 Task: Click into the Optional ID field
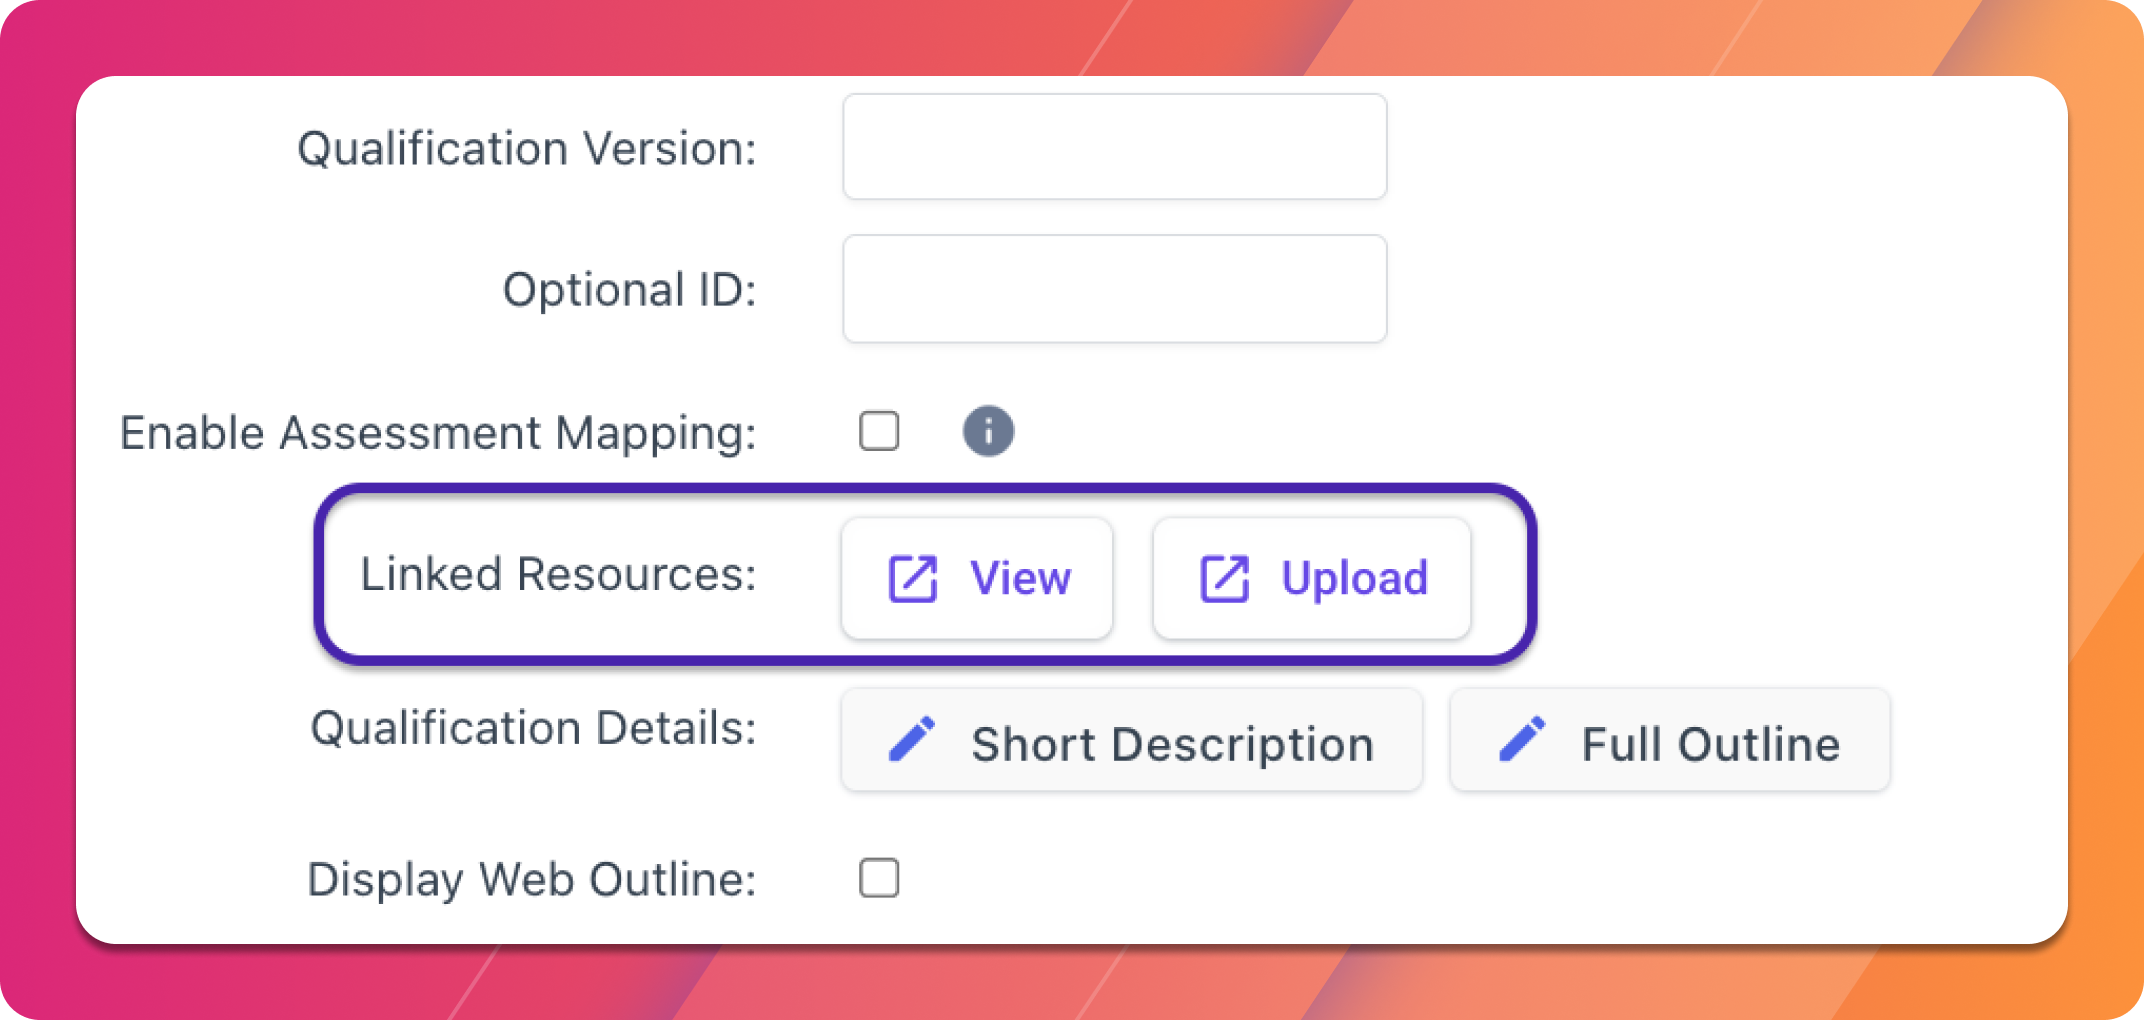(1115, 289)
